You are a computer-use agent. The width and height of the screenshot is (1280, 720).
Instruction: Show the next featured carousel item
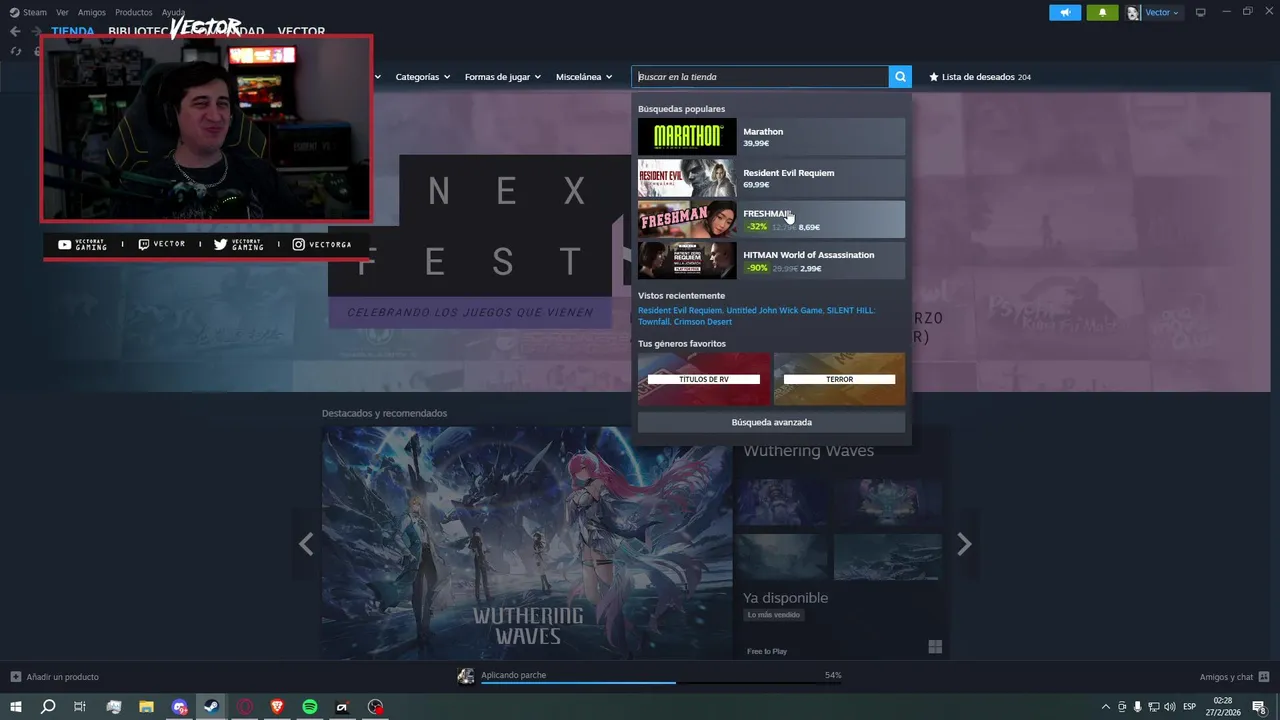pos(964,544)
